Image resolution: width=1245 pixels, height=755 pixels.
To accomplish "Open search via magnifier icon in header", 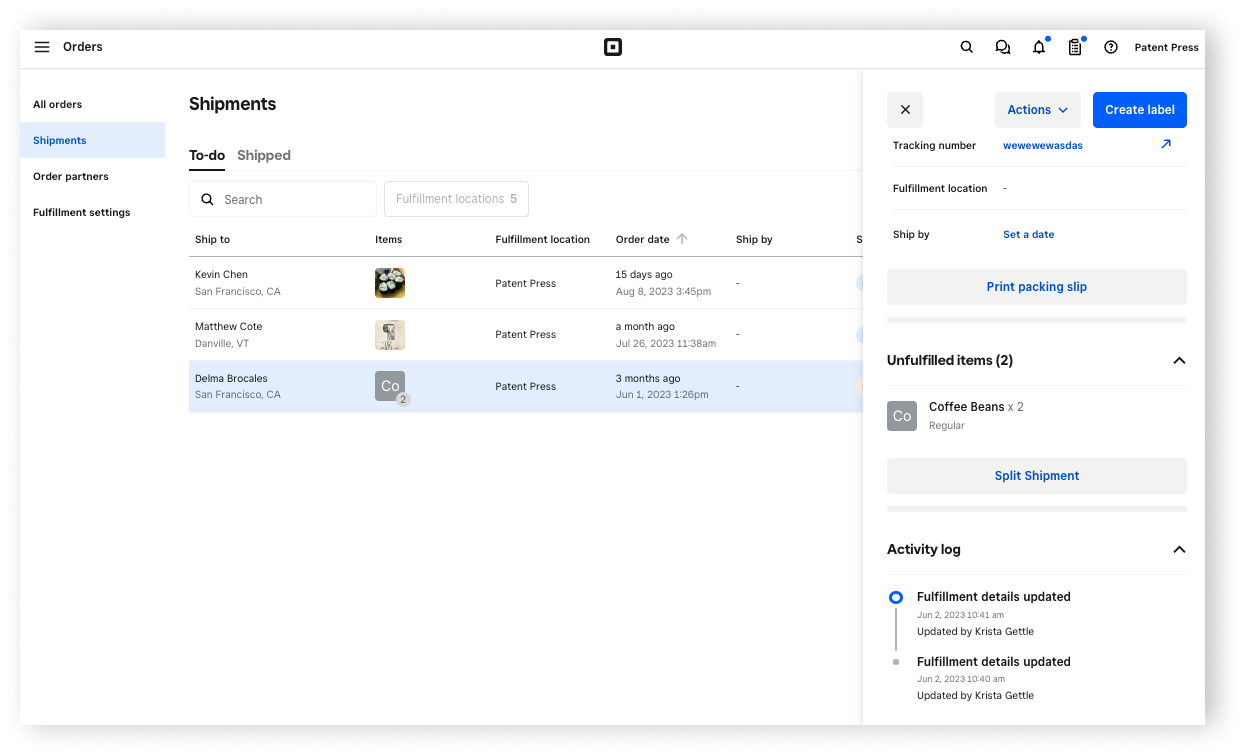I will click(966, 47).
